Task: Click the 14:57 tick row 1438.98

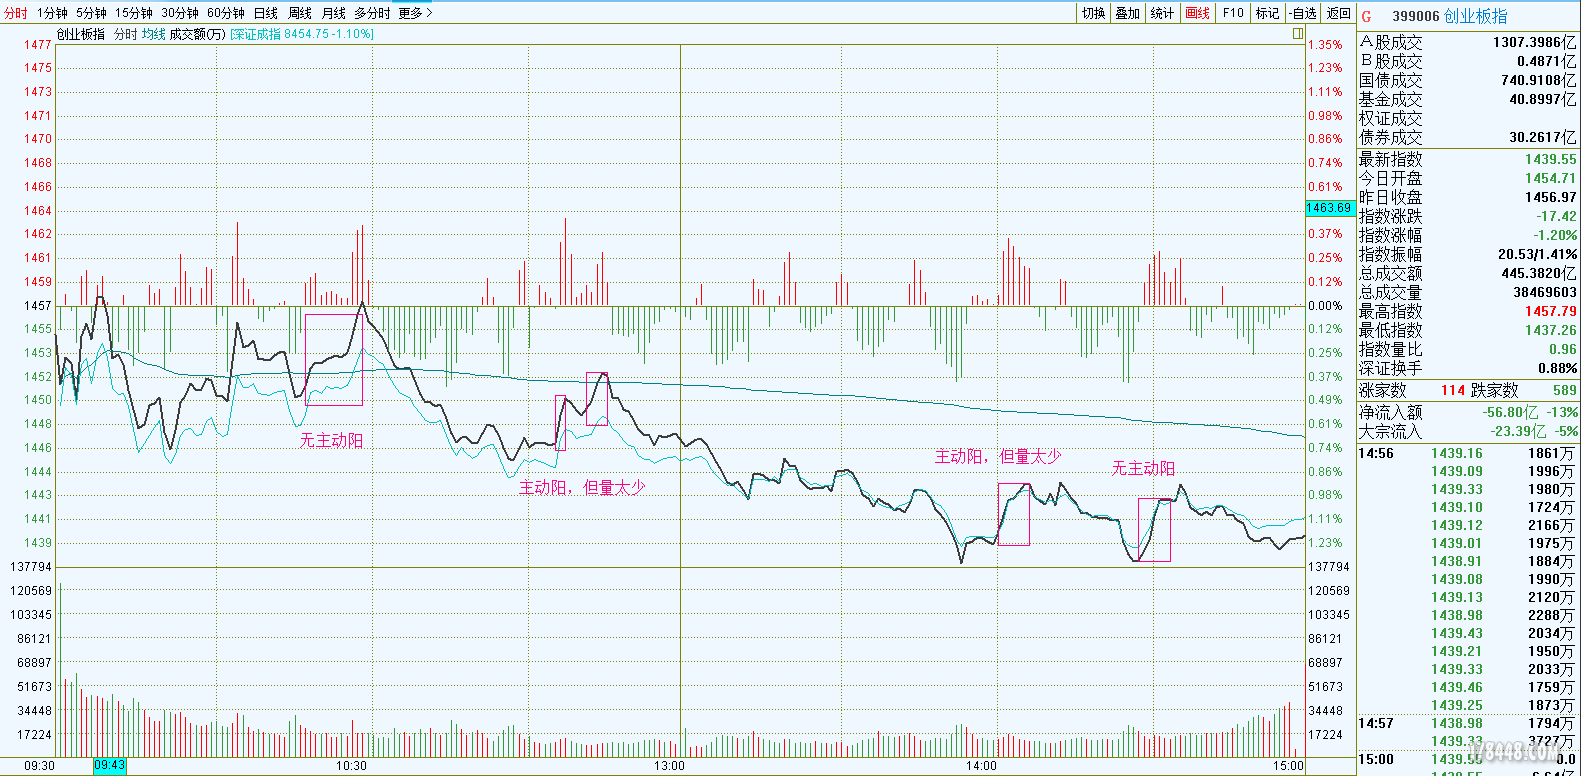Action: click(1468, 723)
